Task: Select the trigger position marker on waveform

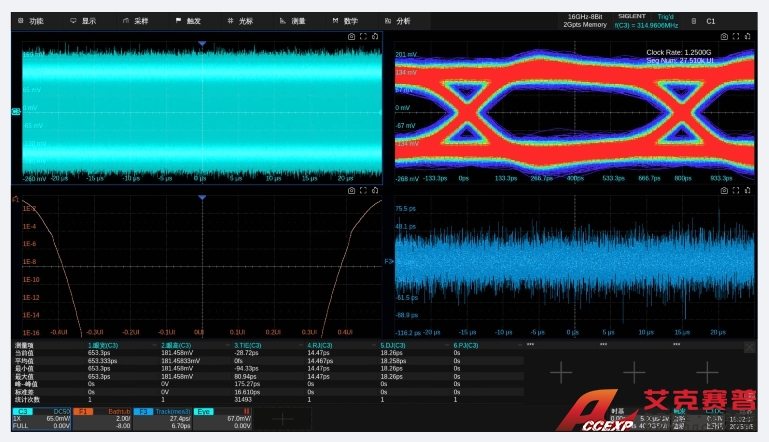Action: (202, 44)
